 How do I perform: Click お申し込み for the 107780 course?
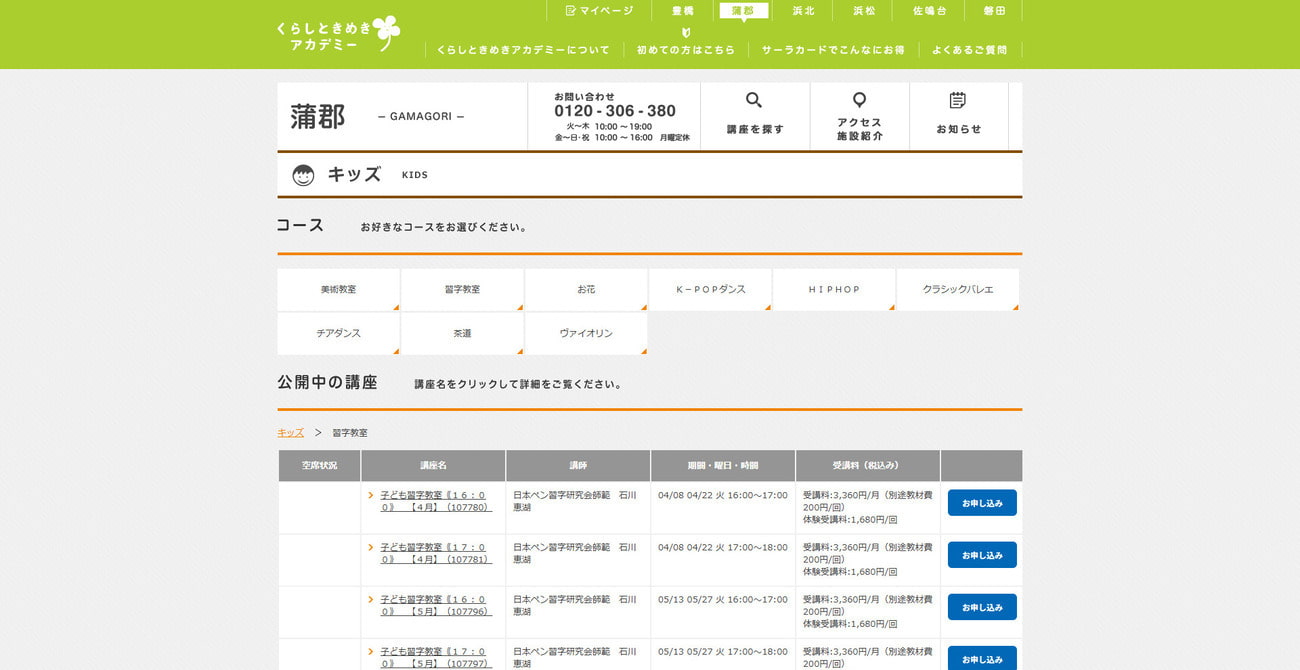[x=982, y=503]
